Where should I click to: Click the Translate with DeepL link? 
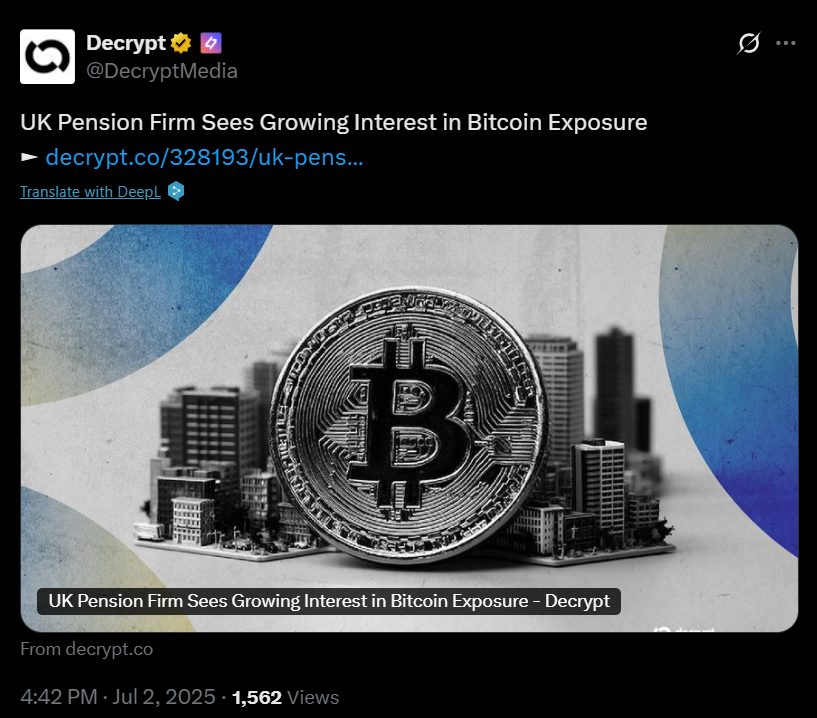coord(90,191)
